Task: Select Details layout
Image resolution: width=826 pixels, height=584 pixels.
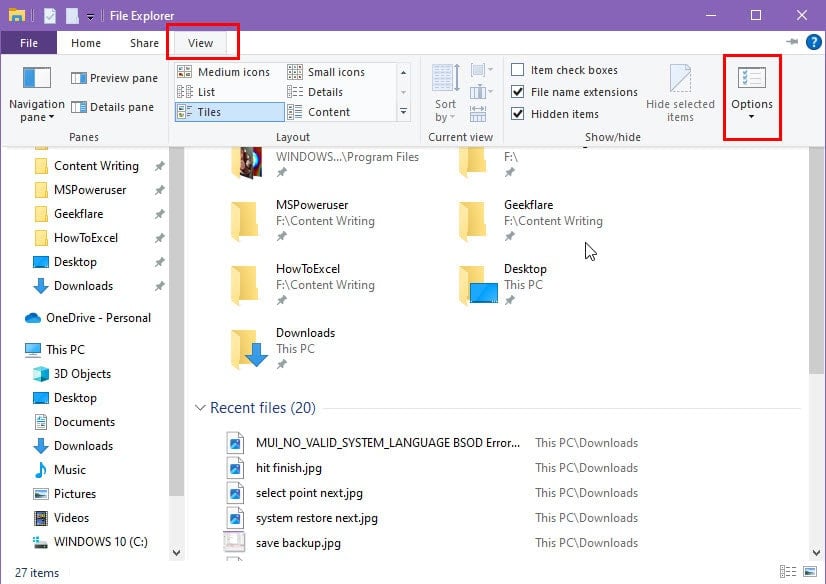Action: (x=315, y=92)
